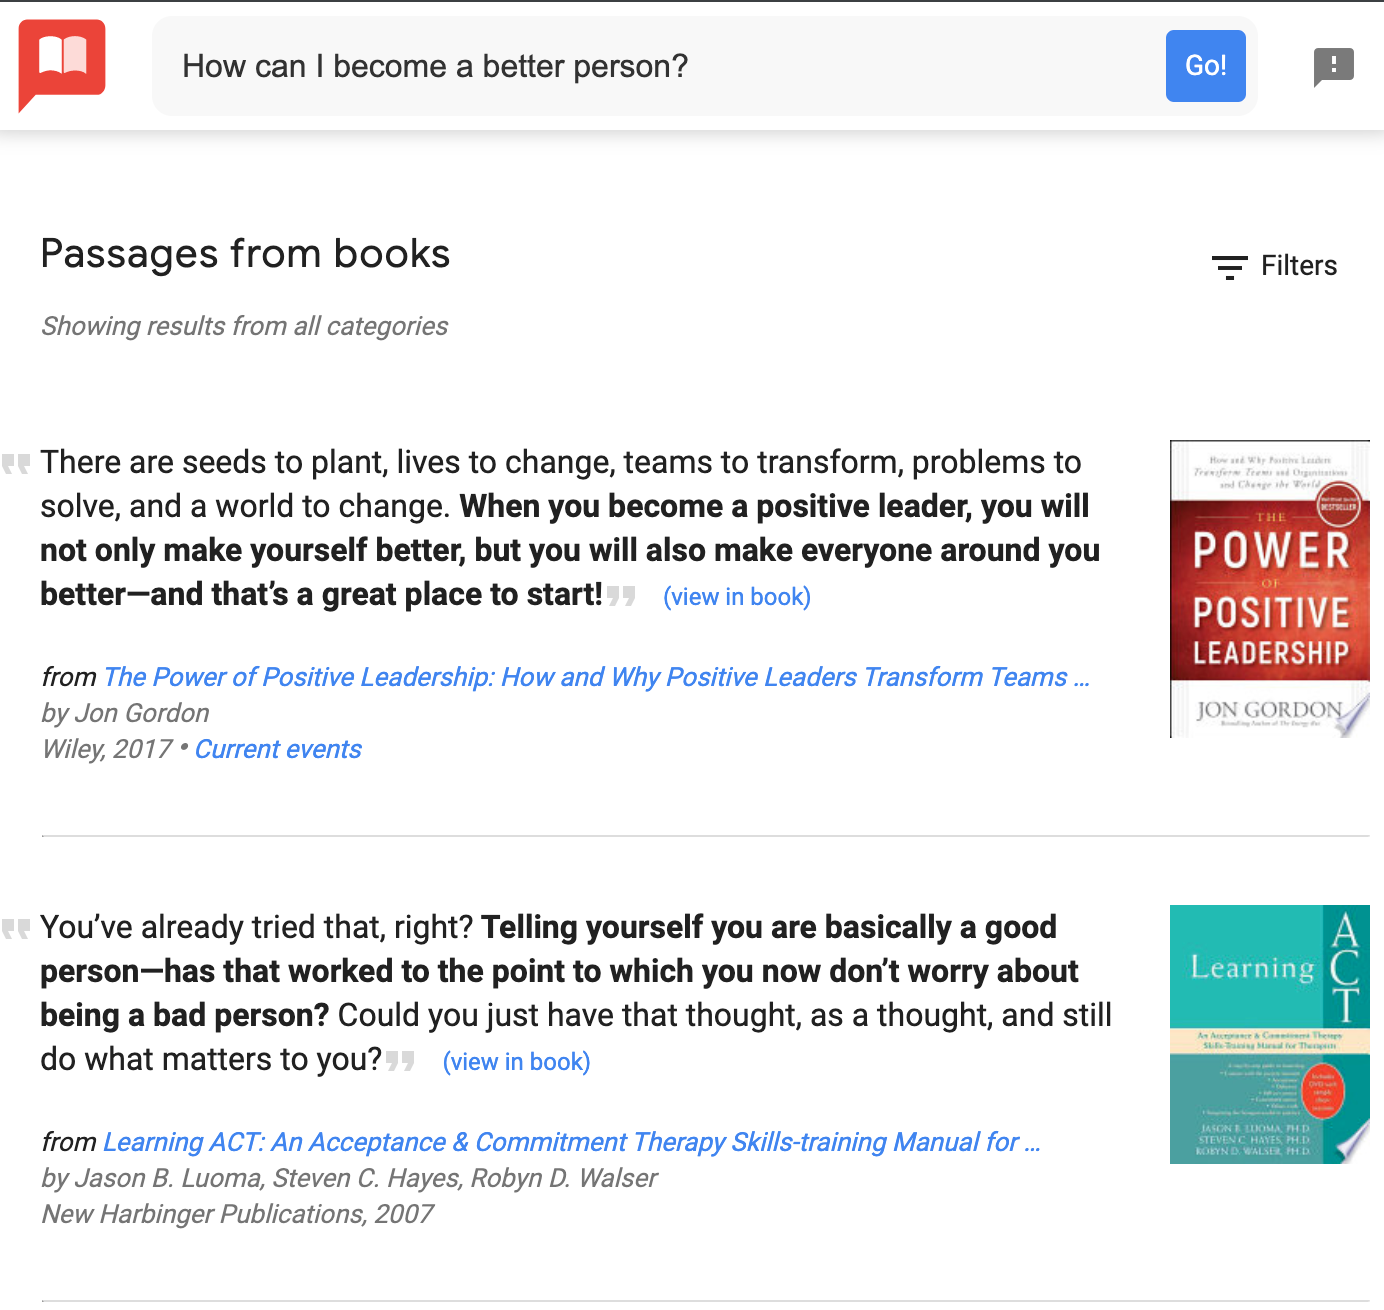Click the search question input field
Screen dimensions: 1384x1310
(660, 66)
